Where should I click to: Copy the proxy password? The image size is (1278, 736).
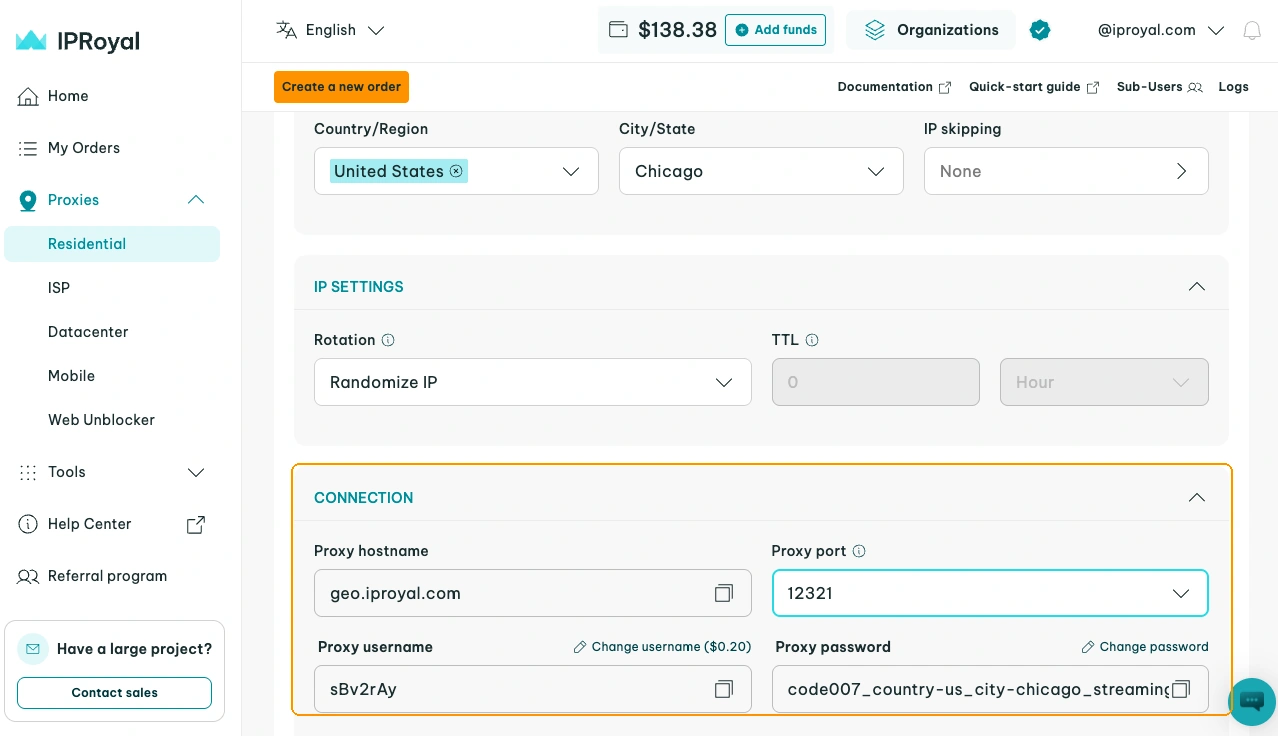(x=1181, y=689)
